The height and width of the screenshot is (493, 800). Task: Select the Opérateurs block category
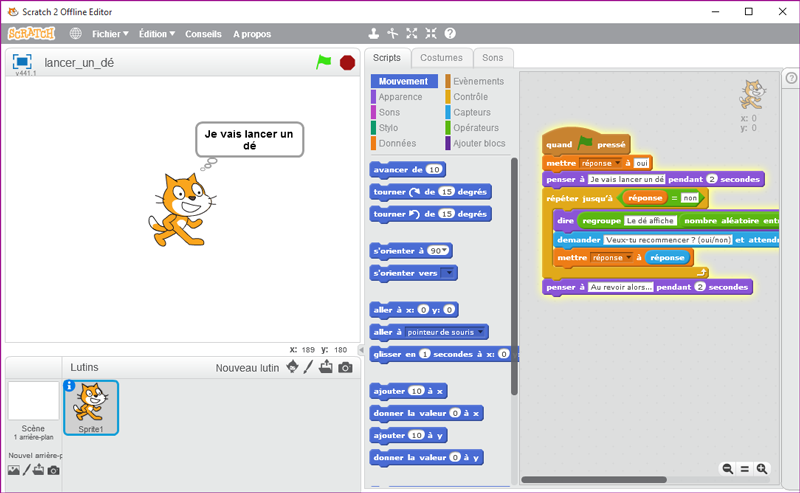point(476,128)
